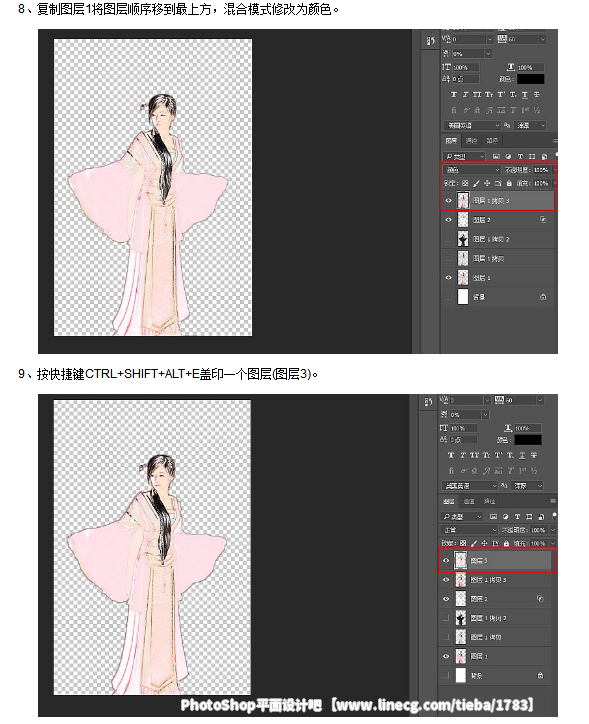The image size is (589, 724).
Task: Click subscript icon in step 9 screenshot
Action: point(511,455)
